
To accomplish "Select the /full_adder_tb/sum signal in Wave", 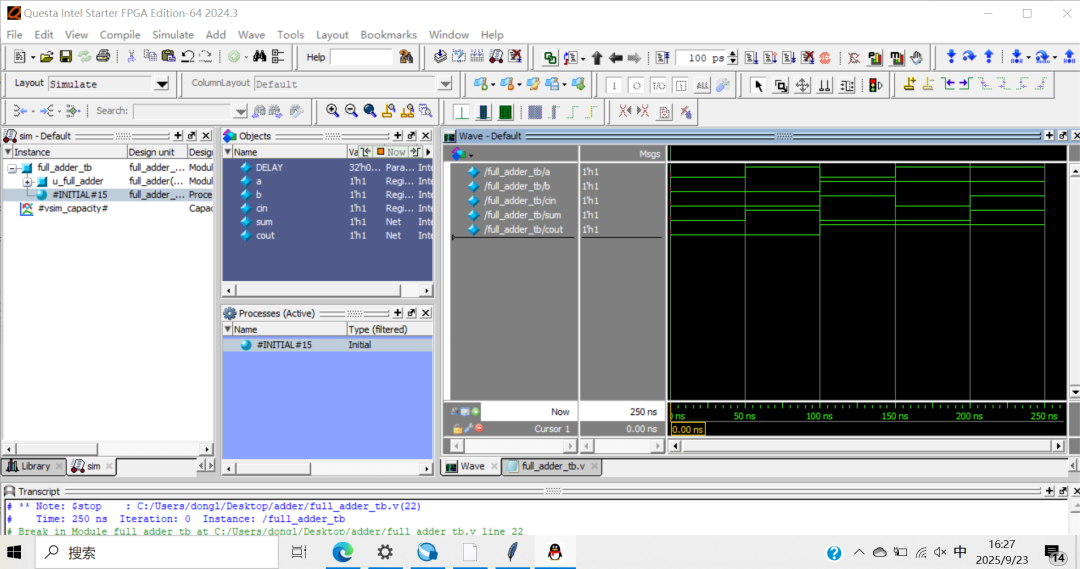I will click(x=523, y=215).
